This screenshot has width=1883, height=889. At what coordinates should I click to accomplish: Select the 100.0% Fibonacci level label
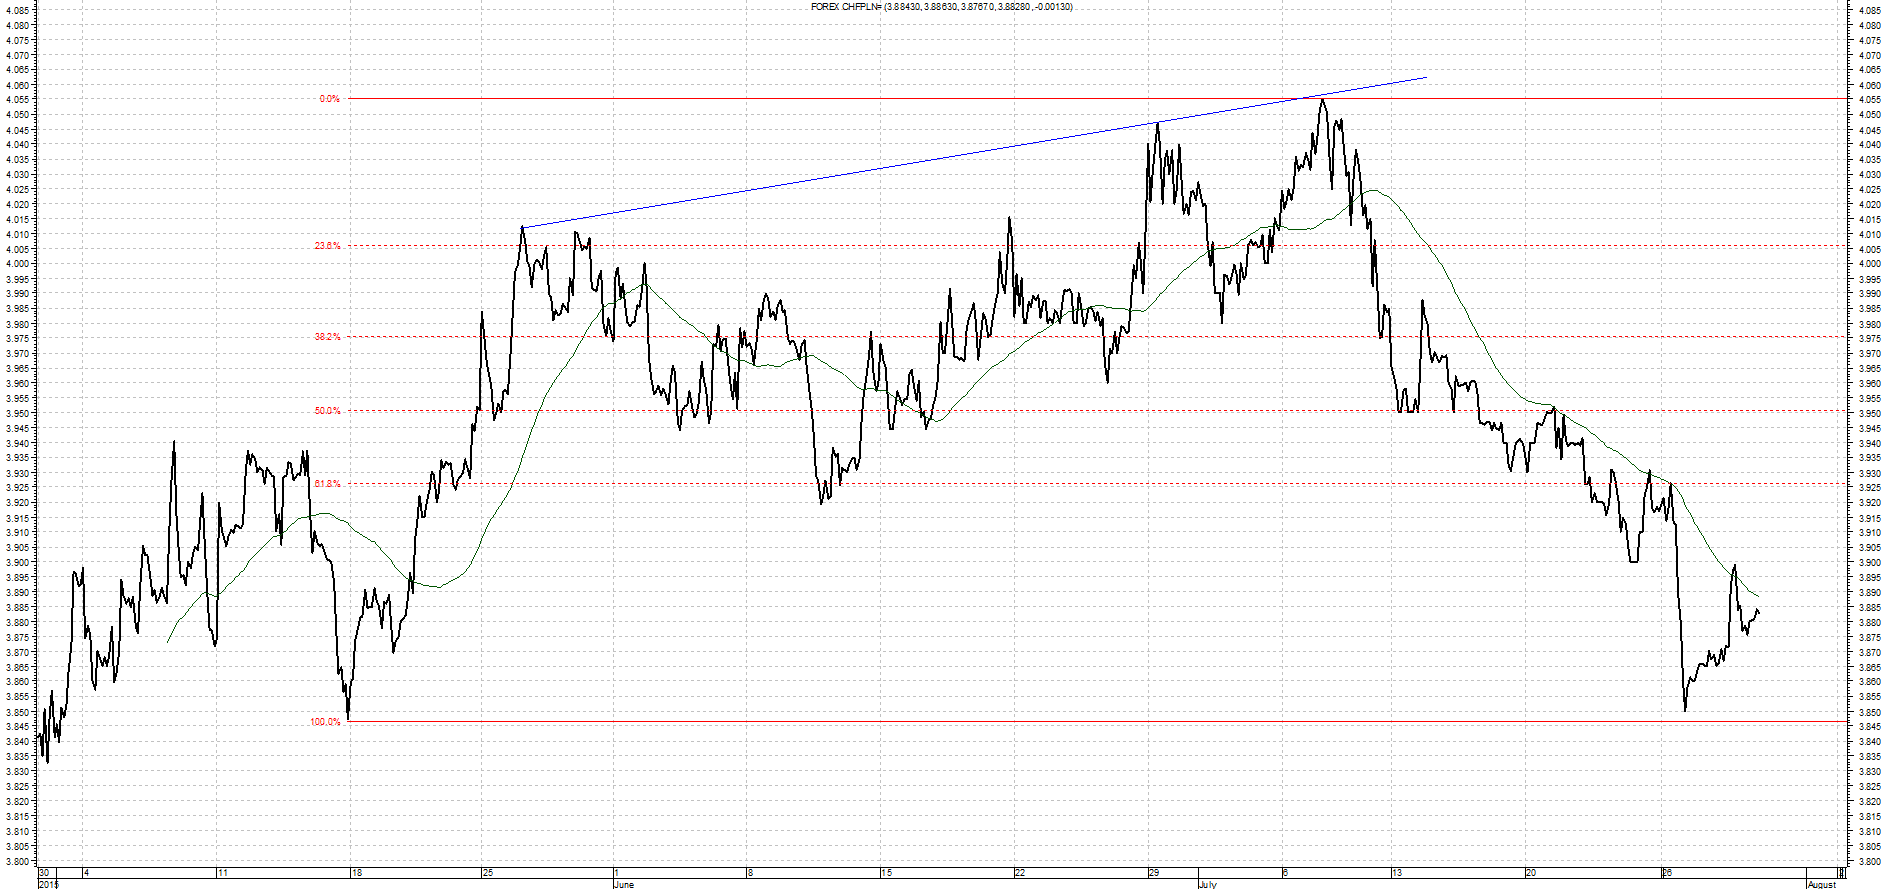click(325, 722)
